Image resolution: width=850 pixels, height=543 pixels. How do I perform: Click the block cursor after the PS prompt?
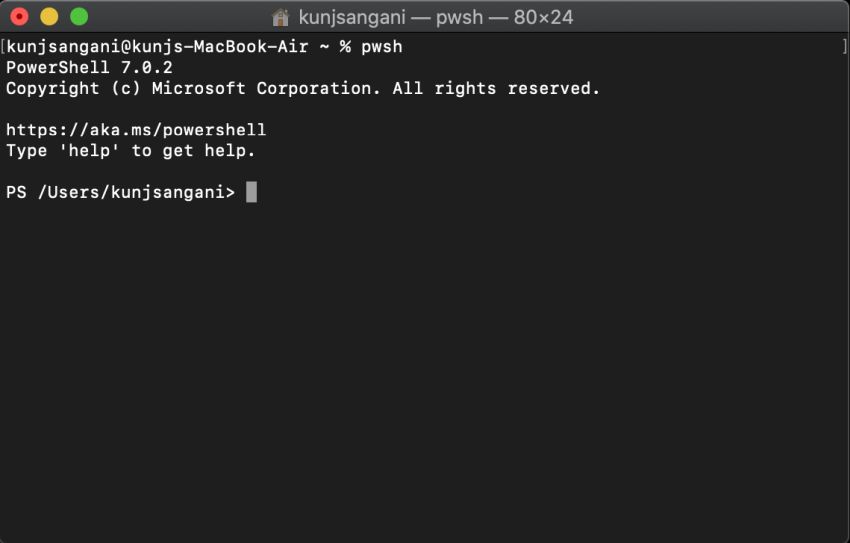coord(252,192)
